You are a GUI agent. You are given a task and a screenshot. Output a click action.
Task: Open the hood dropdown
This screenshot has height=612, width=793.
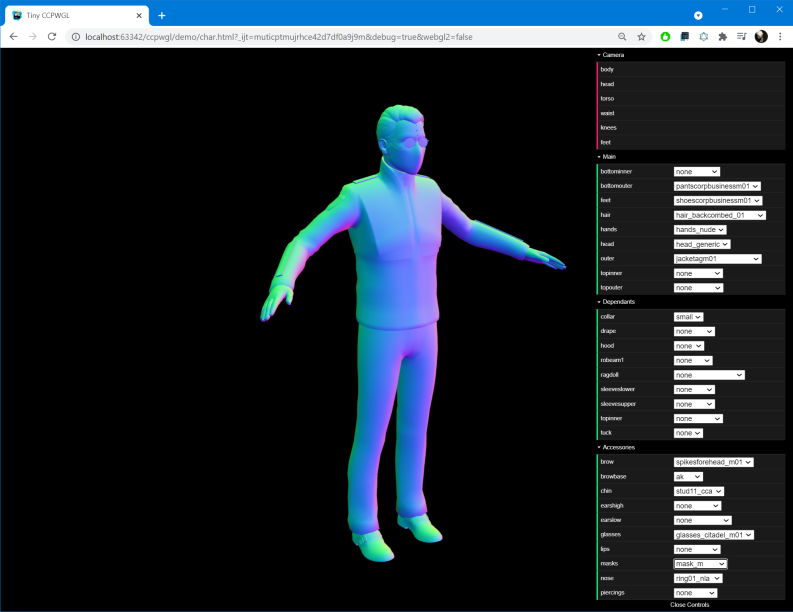pos(689,346)
